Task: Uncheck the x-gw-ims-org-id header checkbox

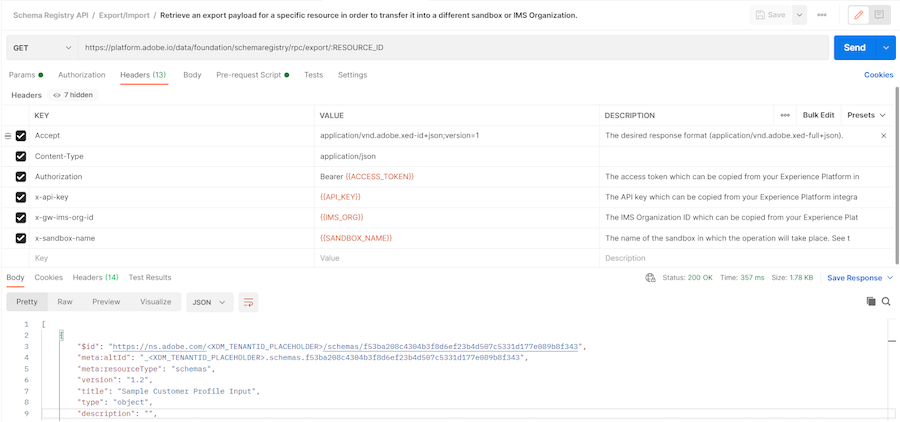Action: (x=21, y=218)
